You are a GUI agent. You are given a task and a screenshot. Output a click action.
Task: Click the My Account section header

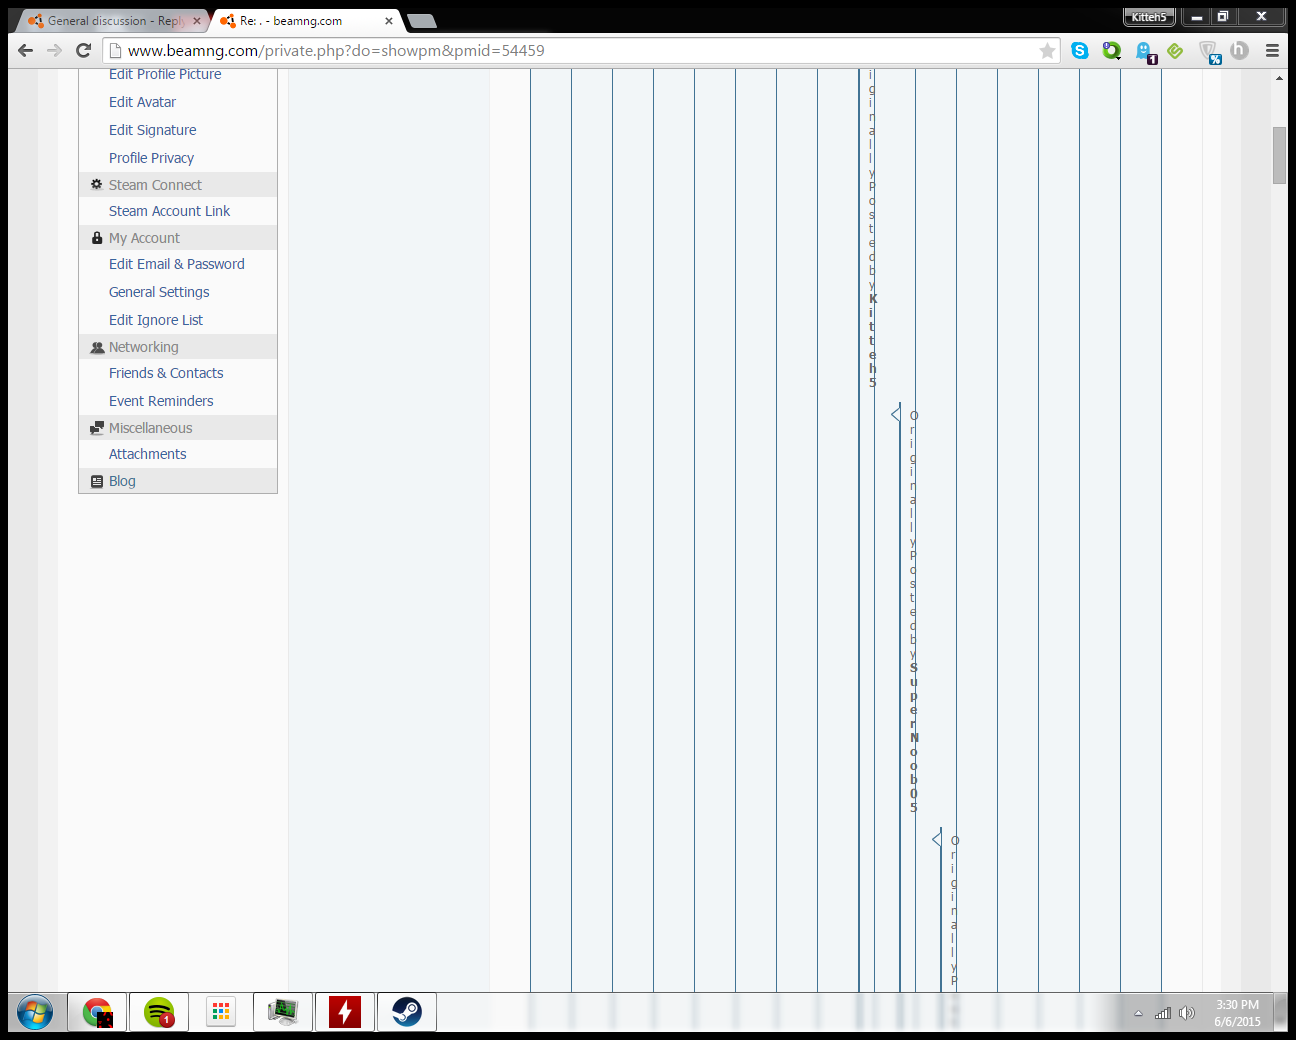click(178, 238)
